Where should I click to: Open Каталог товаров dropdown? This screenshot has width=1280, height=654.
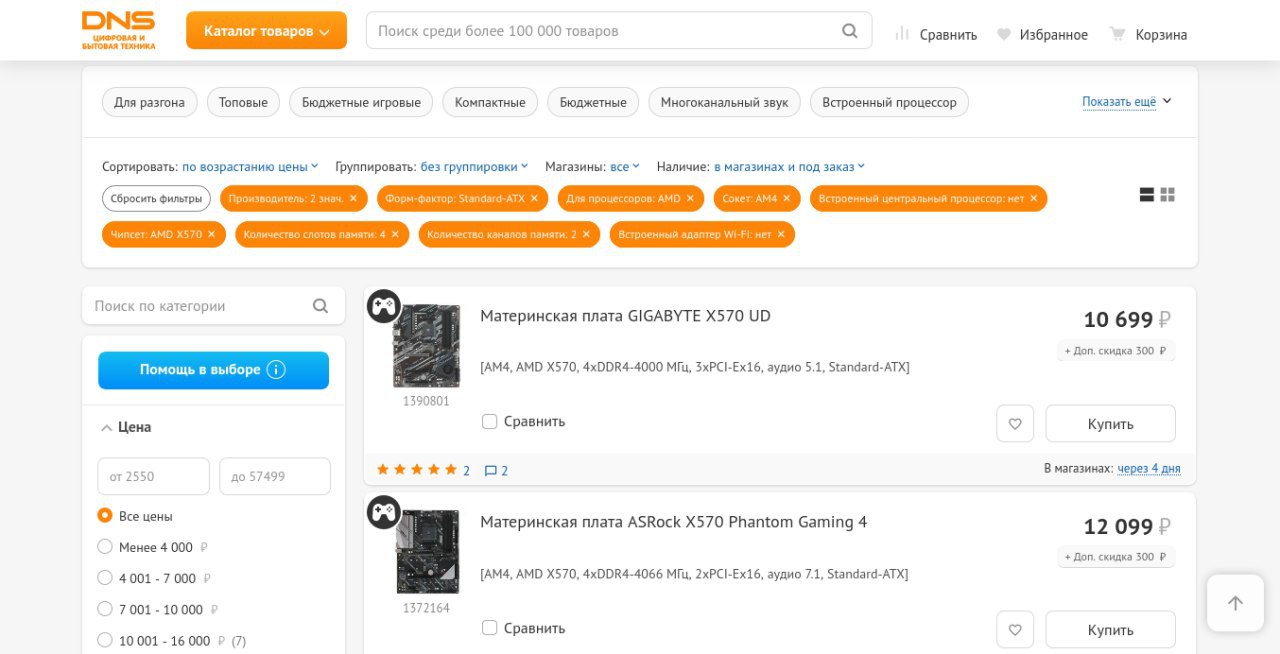click(266, 31)
